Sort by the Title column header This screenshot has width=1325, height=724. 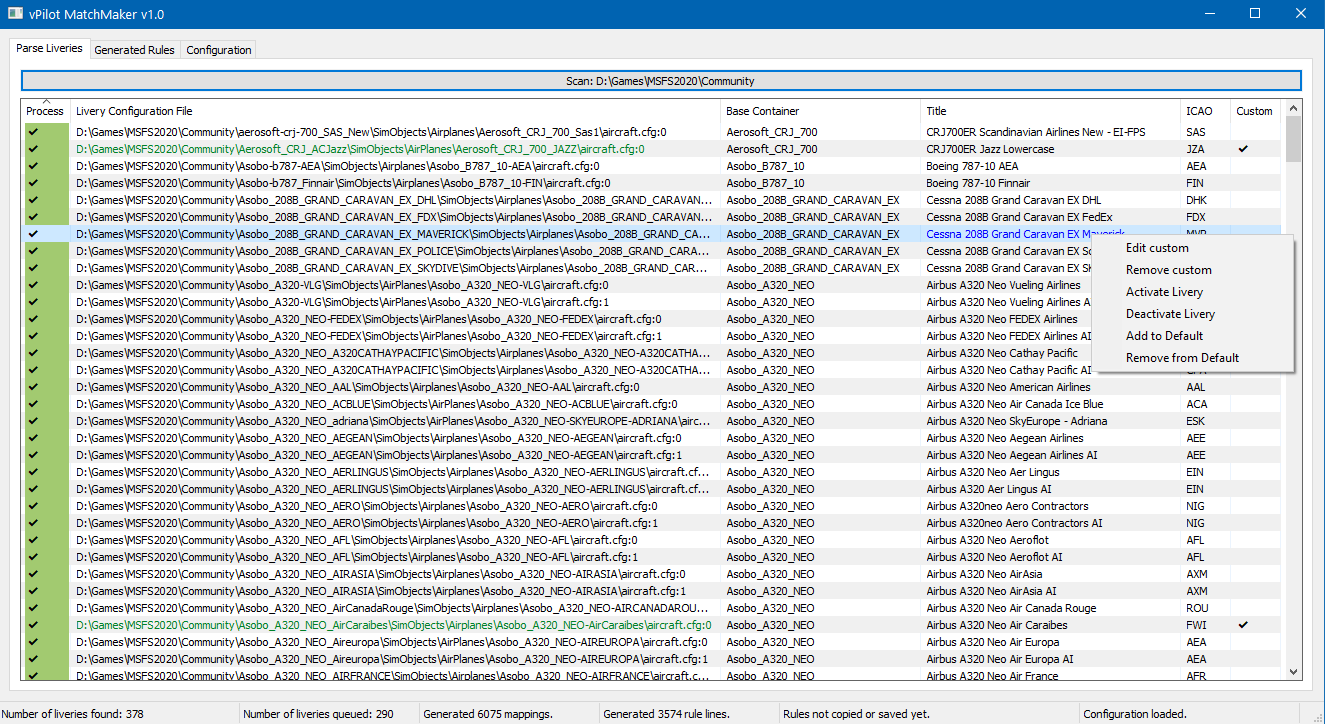coord(1051,111)
